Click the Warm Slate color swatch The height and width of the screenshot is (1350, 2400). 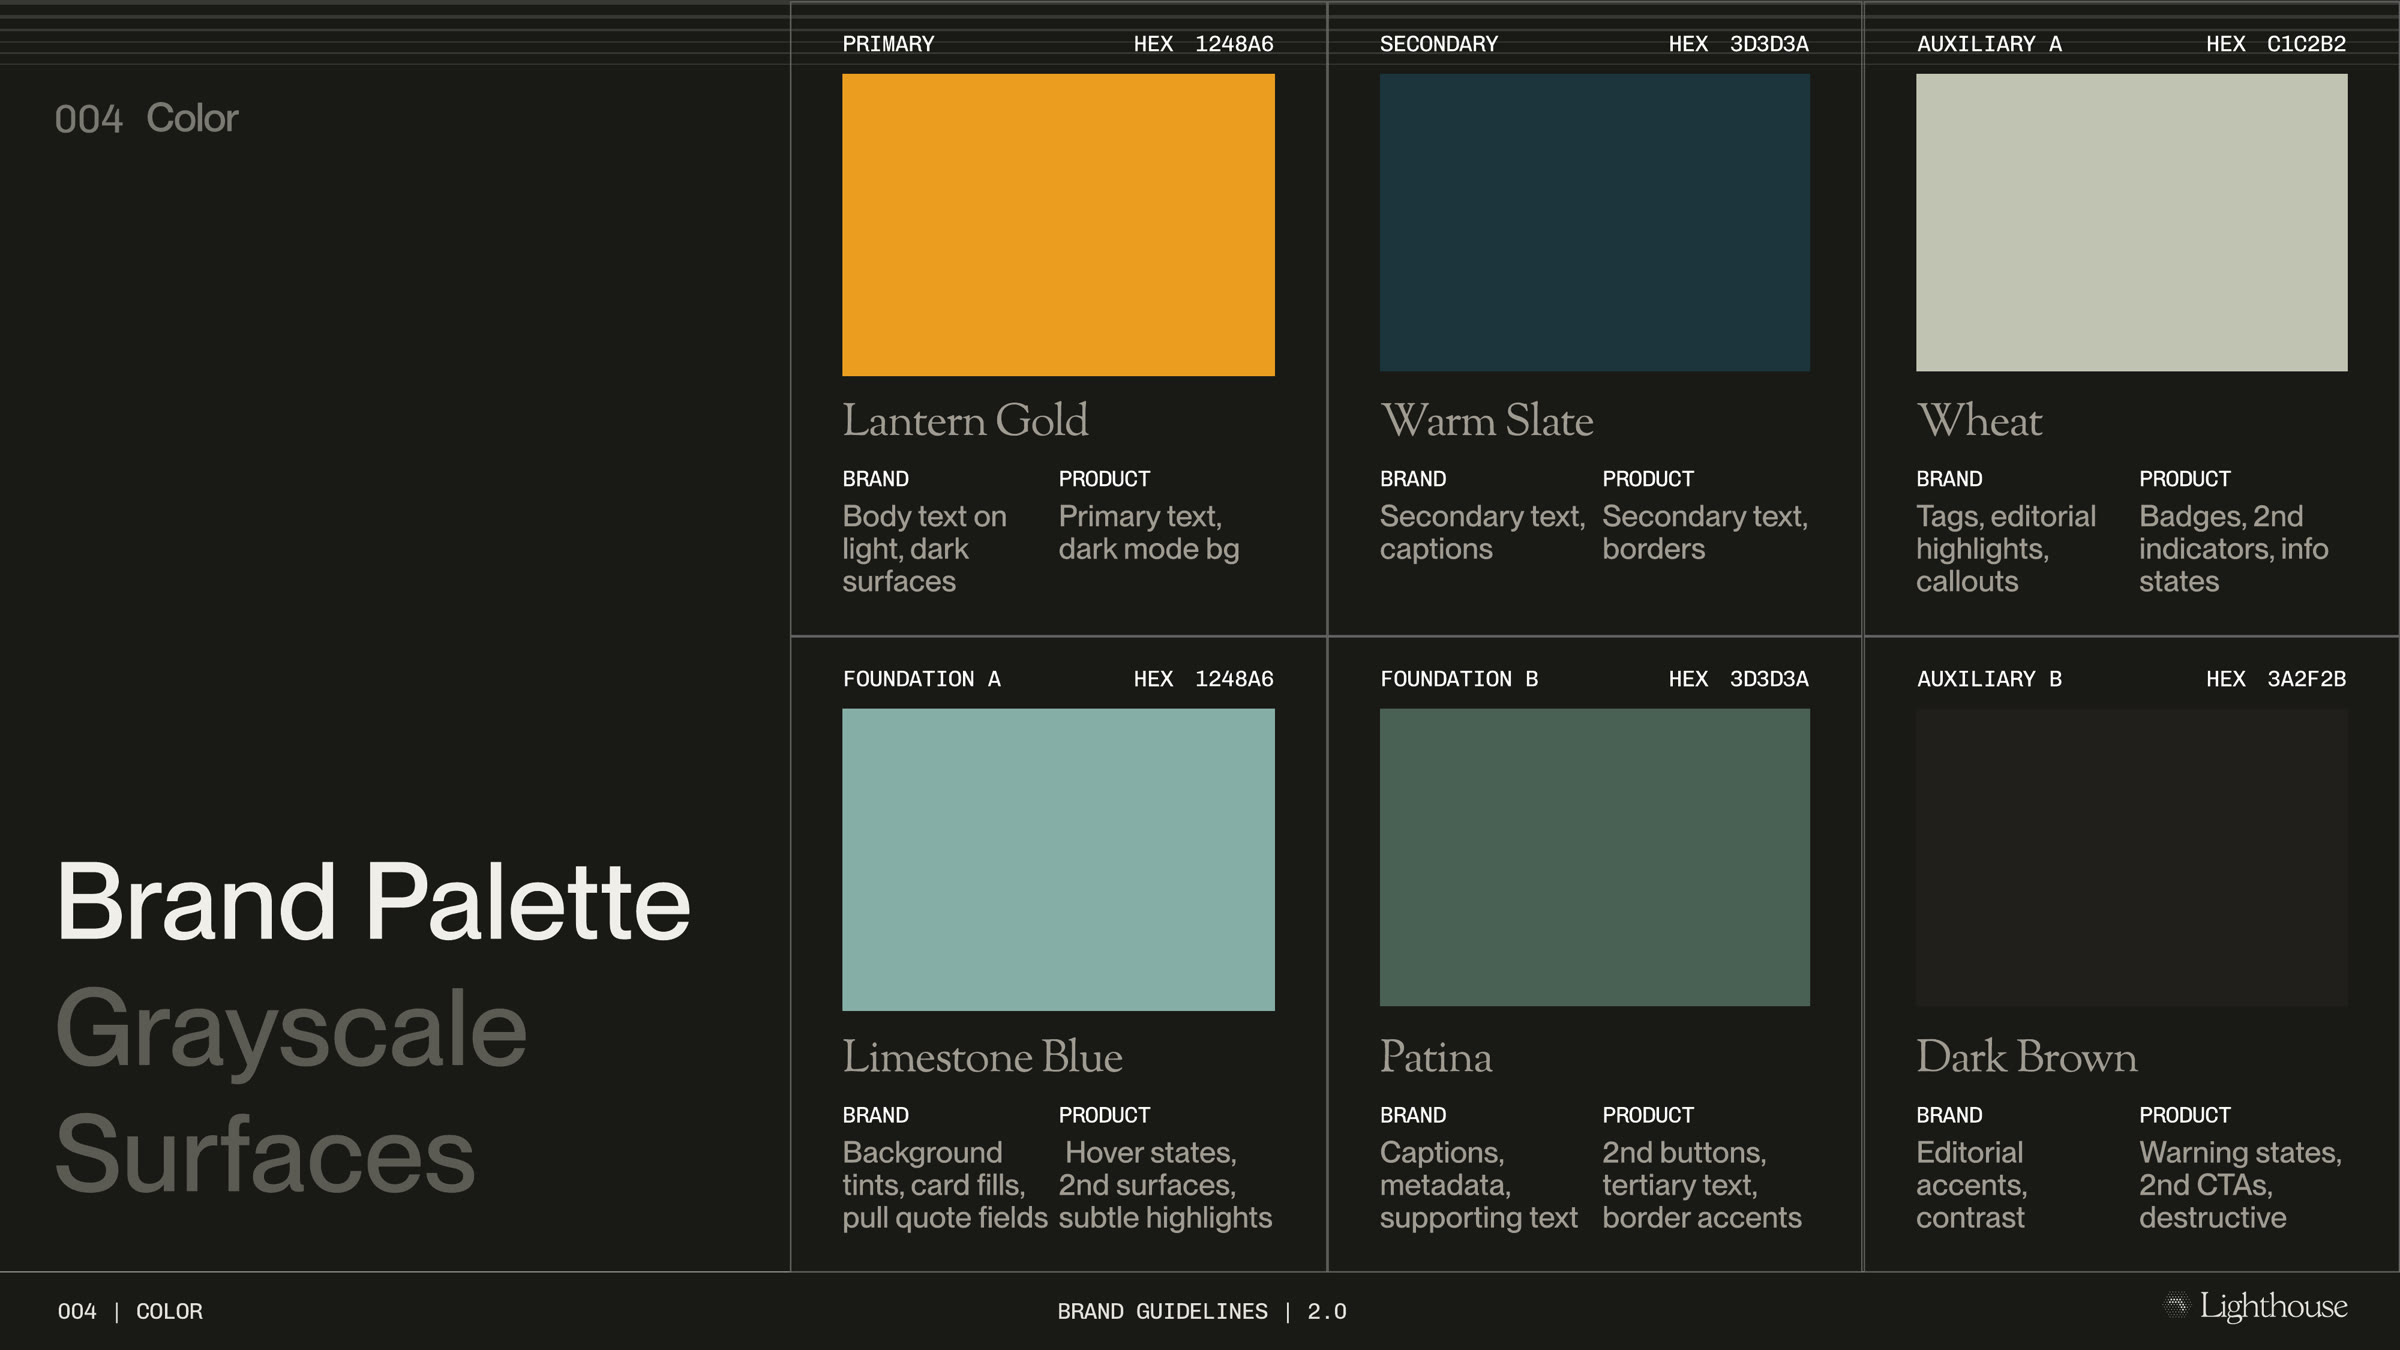click(x=1595, y=223)
